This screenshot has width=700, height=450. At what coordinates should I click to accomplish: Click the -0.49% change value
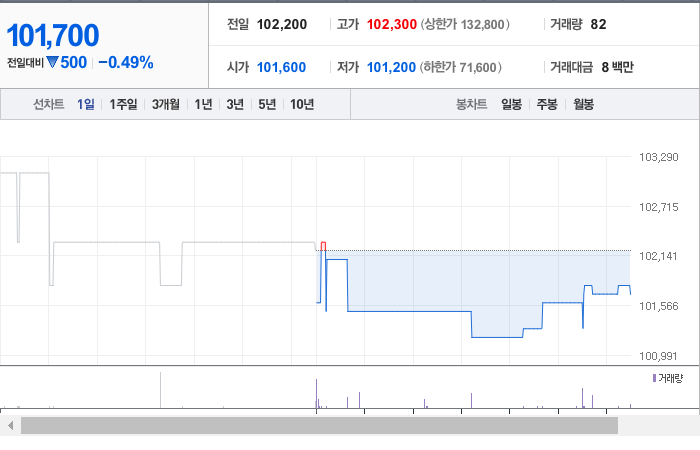[x=126, y=62]
